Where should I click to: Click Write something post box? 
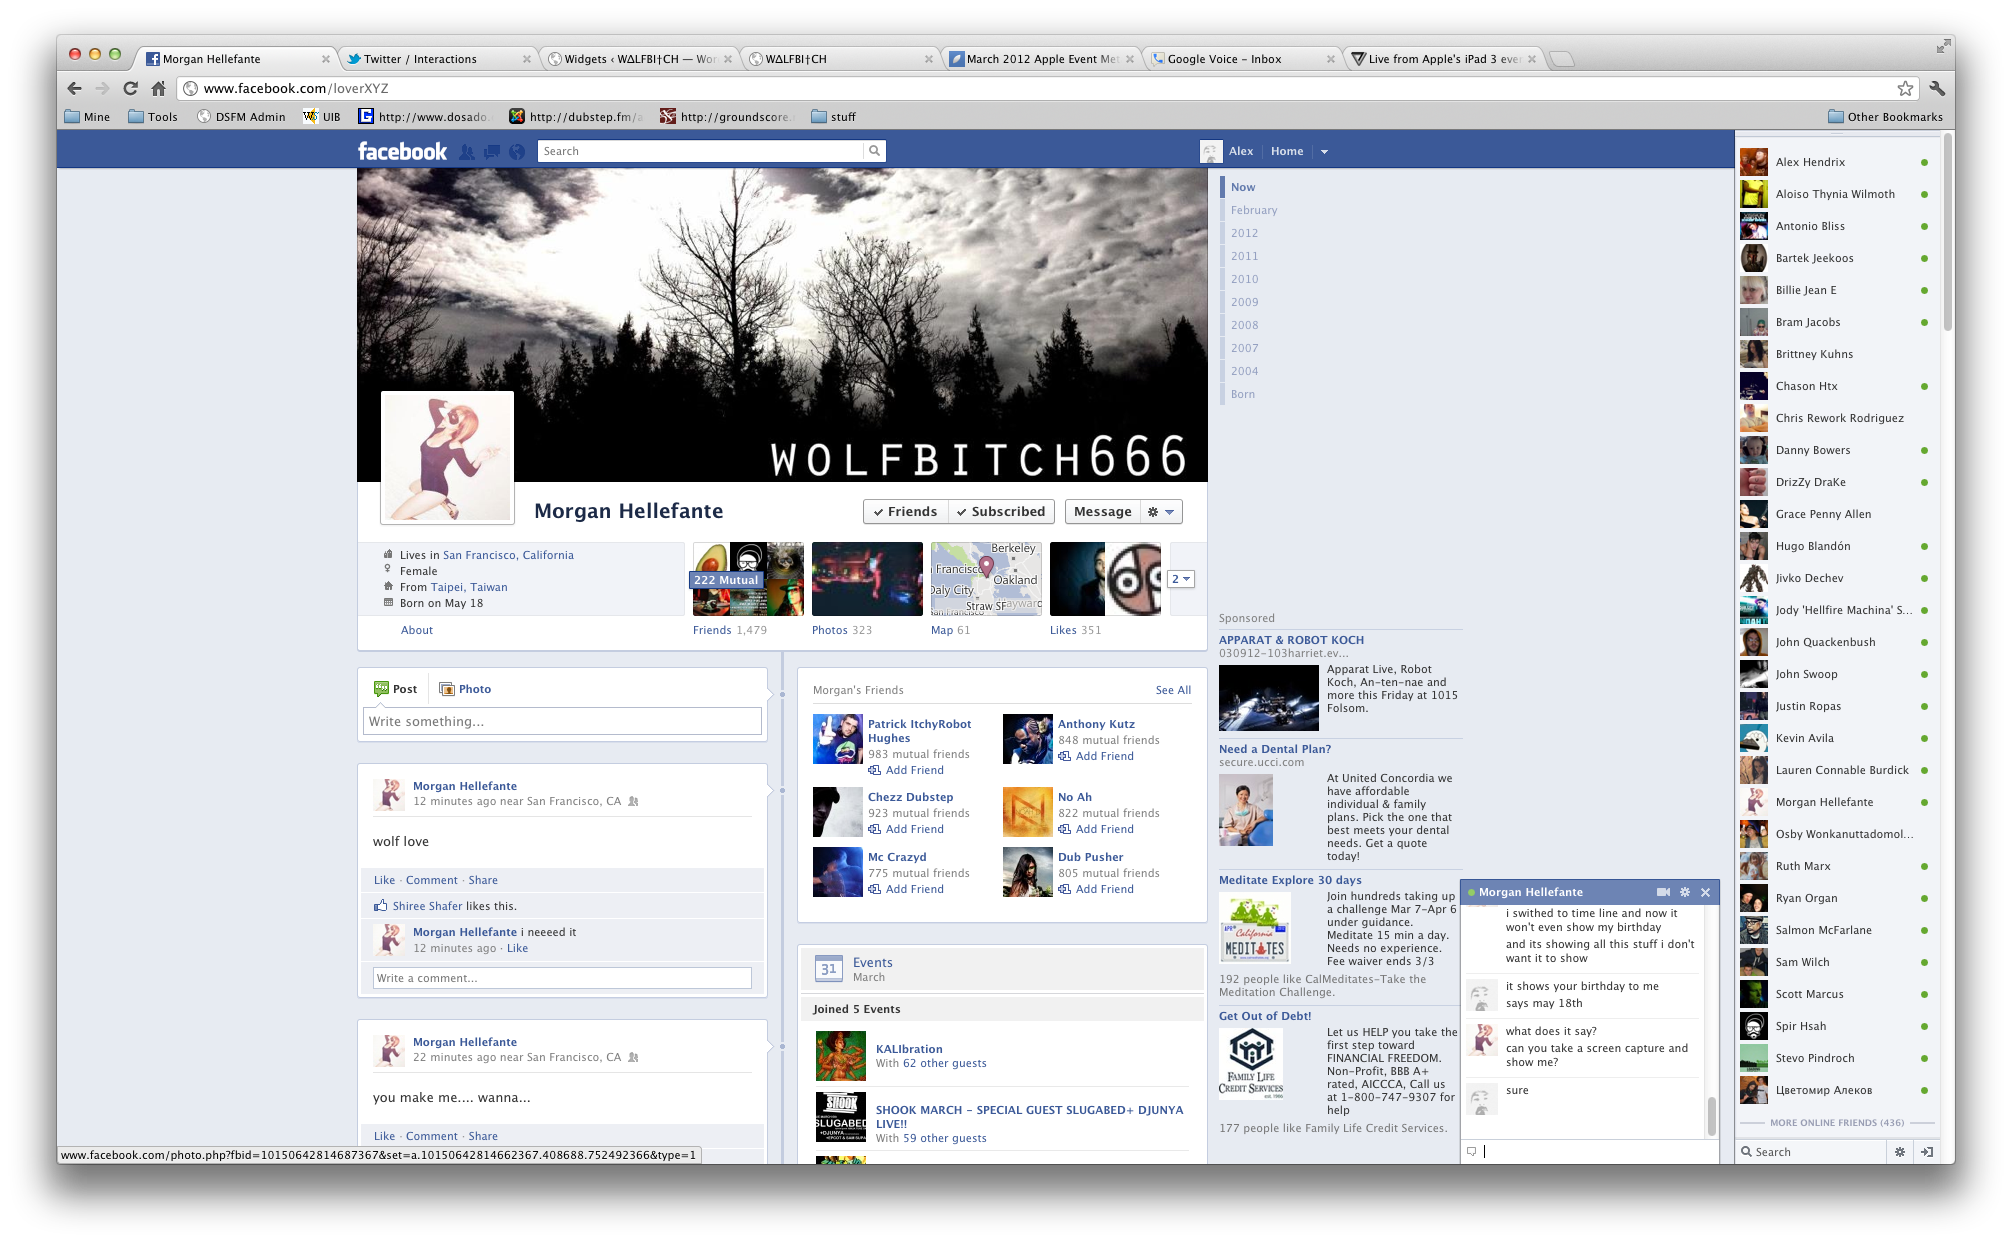562,721
